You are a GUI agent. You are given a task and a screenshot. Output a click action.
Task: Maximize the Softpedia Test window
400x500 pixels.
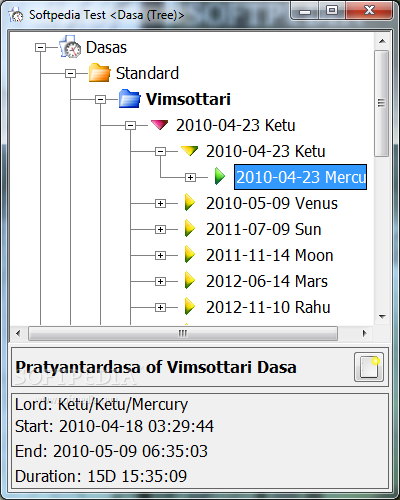pyautogui.click(x=332, y=10)
